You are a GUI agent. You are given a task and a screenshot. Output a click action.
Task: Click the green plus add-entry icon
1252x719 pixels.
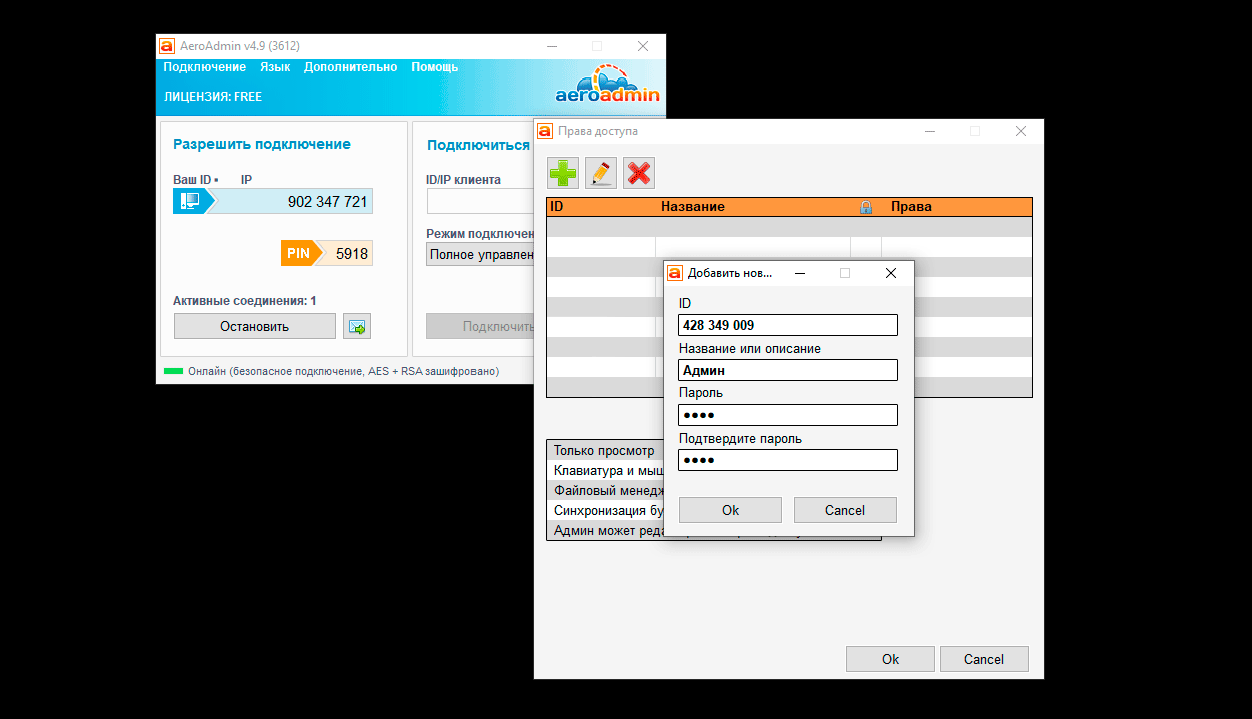click(563, 173)
